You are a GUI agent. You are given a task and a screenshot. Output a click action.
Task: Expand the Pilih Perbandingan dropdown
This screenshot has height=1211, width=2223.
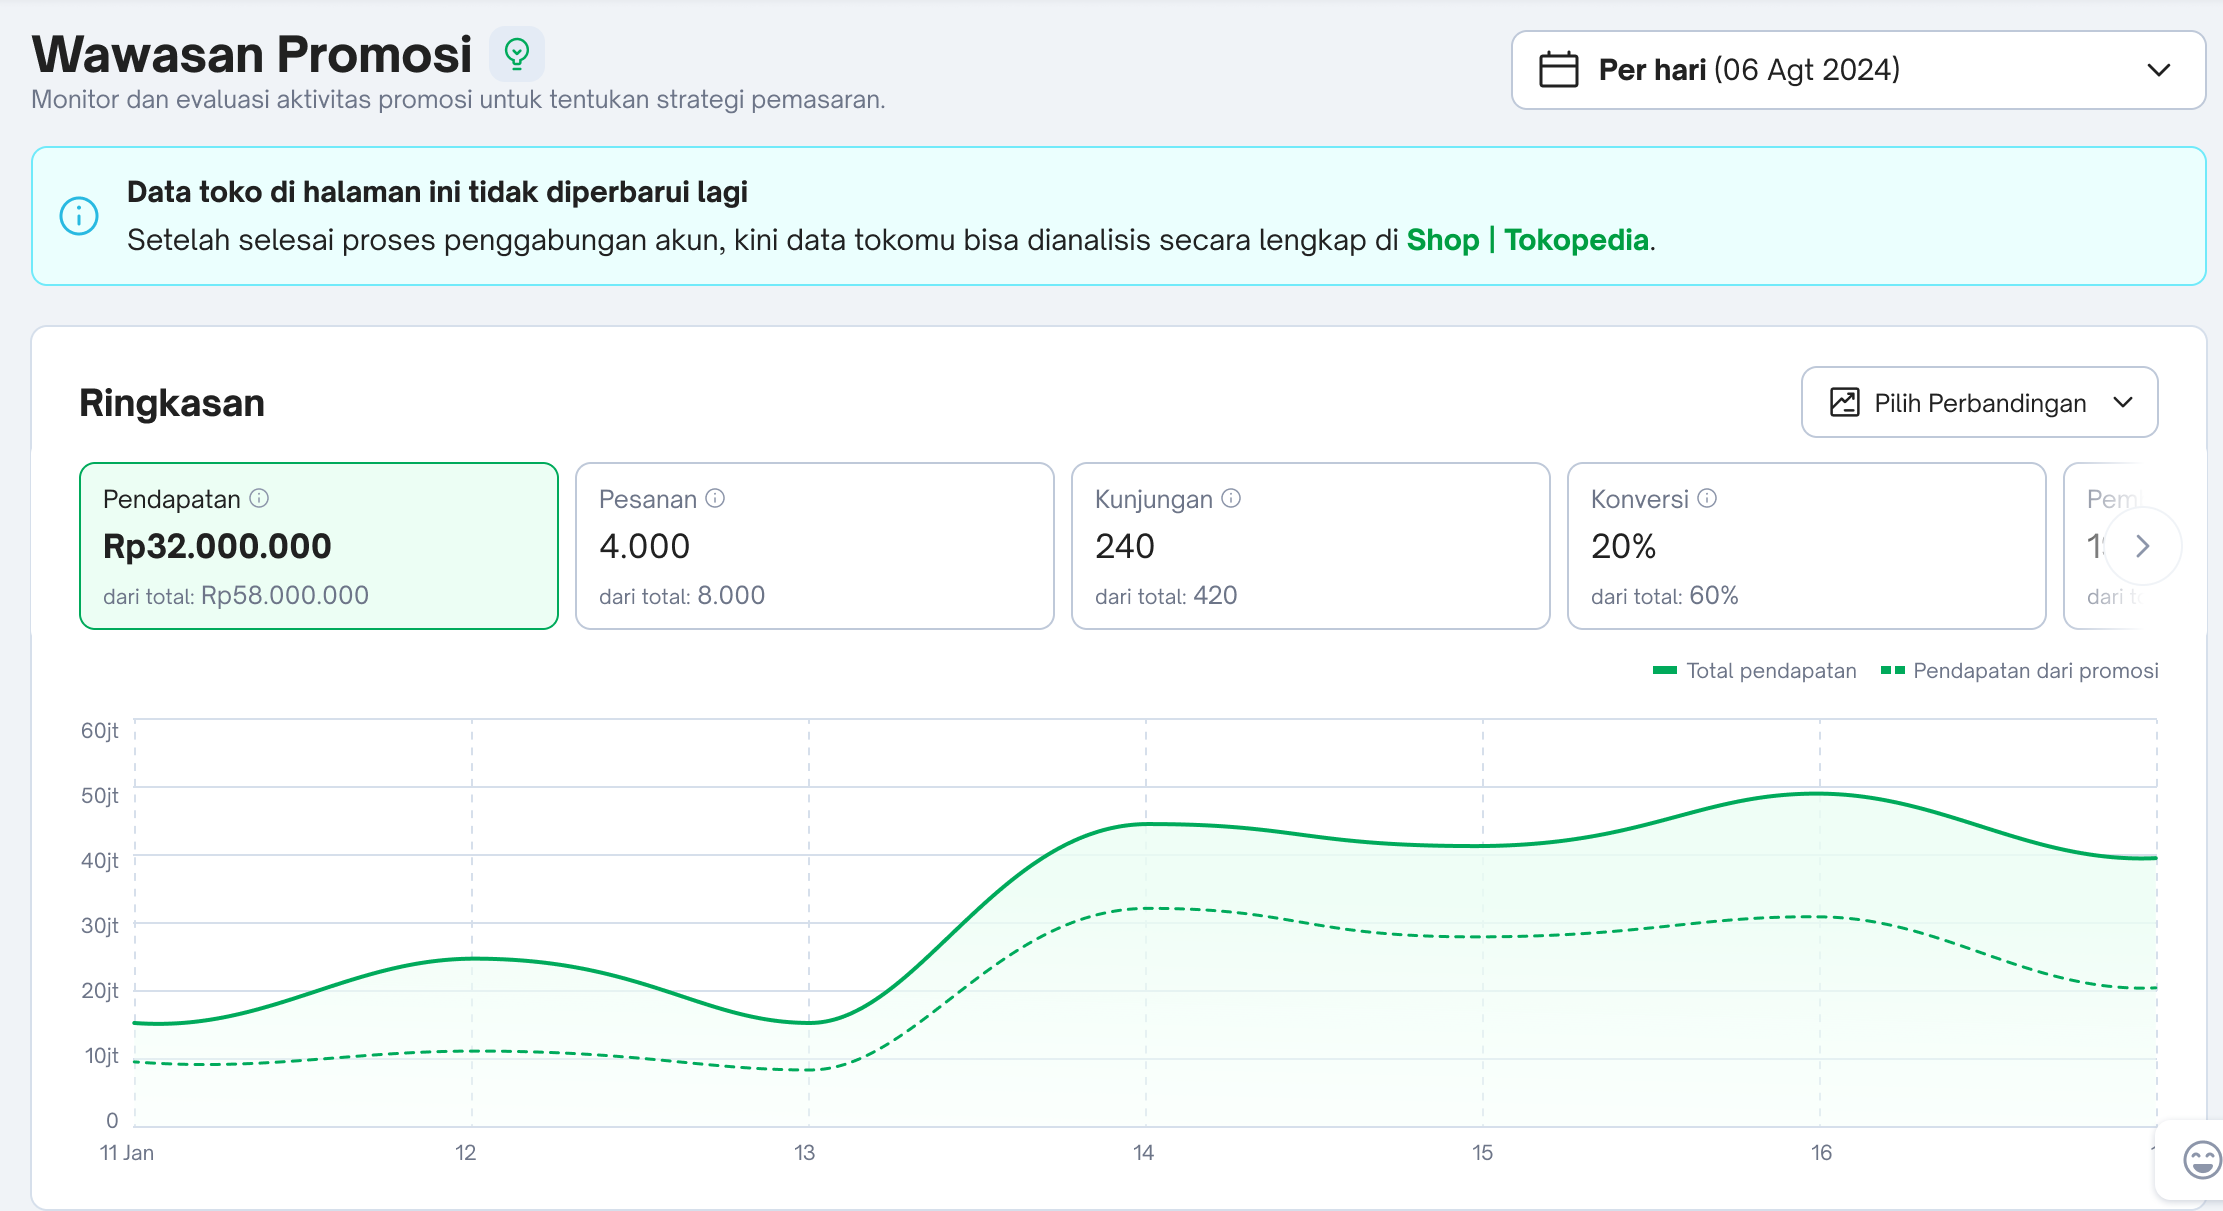1979,402
